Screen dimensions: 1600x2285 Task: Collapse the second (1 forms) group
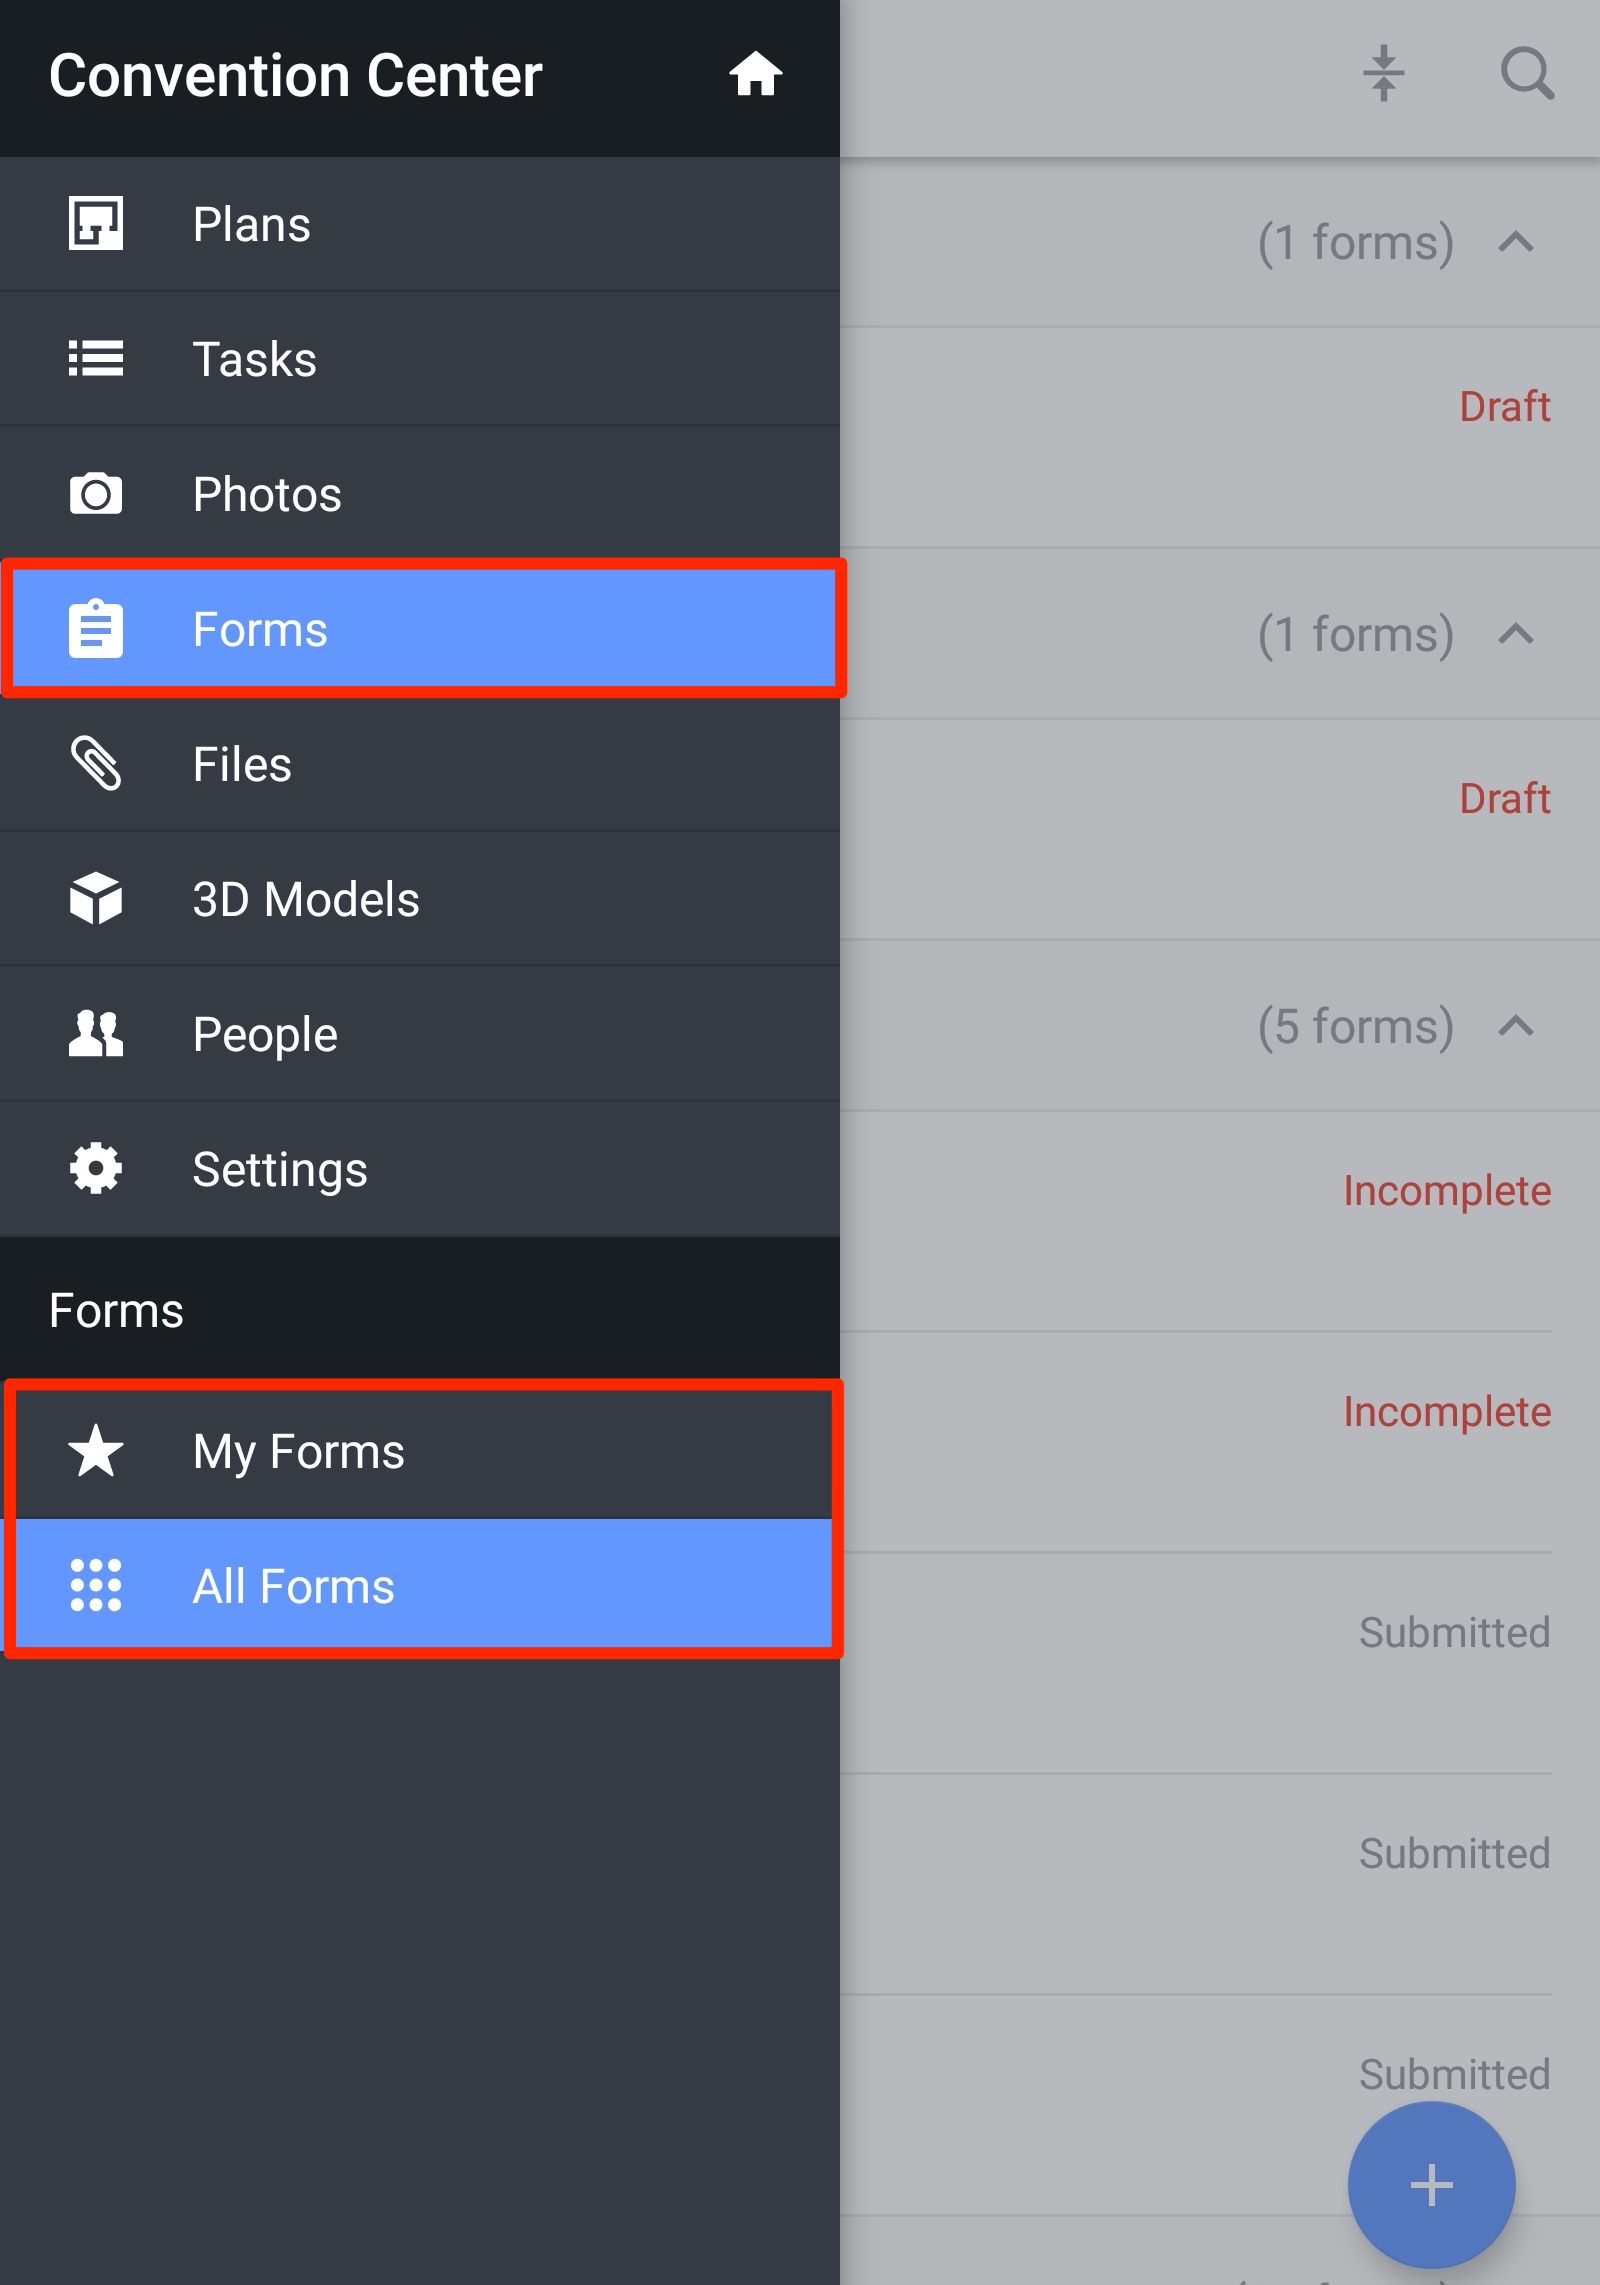pyautogui.click(x=1516, y=635)
